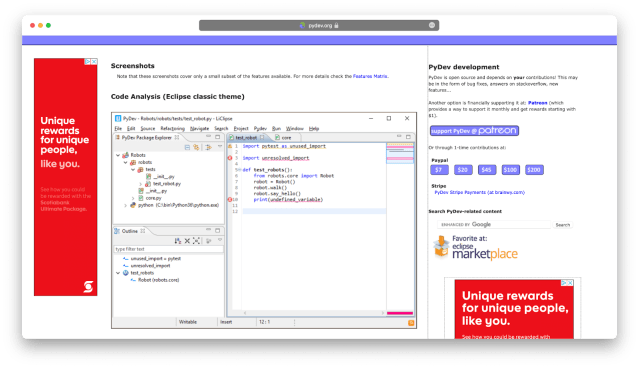The width and height of the screenshot is (639, 368).
Task: Click the browser address bar lock icon
Action: (x=336, y=25)
